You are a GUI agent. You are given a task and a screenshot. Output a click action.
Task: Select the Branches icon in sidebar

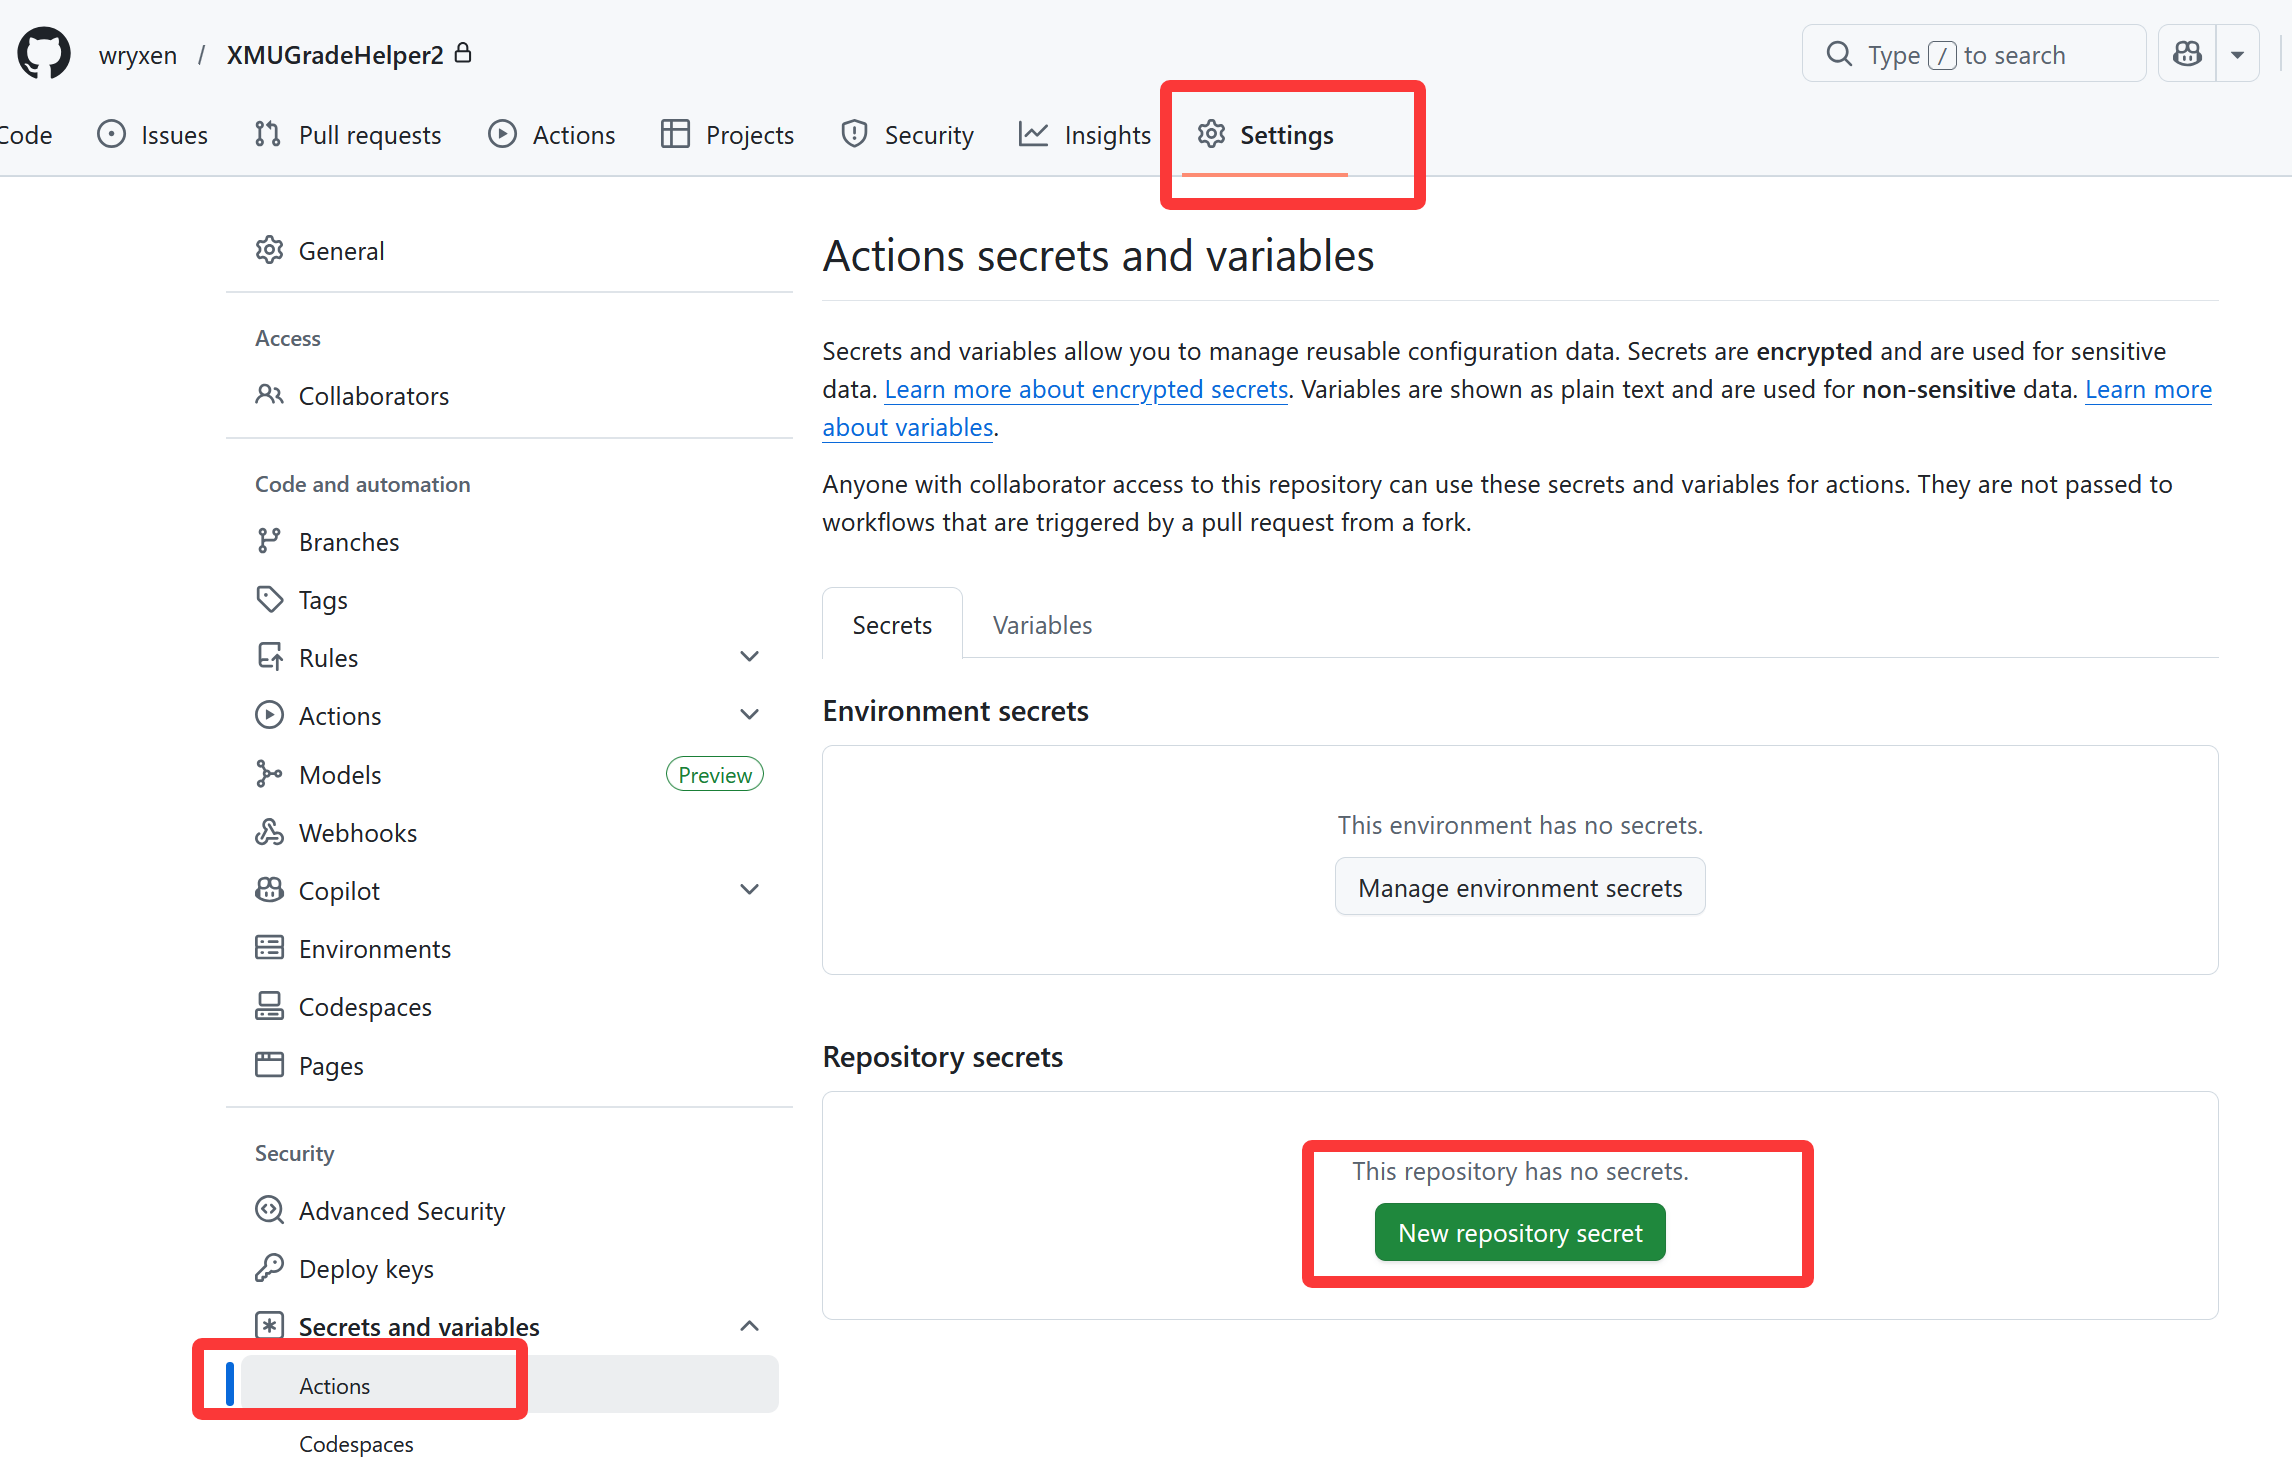pyautogui.click(x=269, y=541)
